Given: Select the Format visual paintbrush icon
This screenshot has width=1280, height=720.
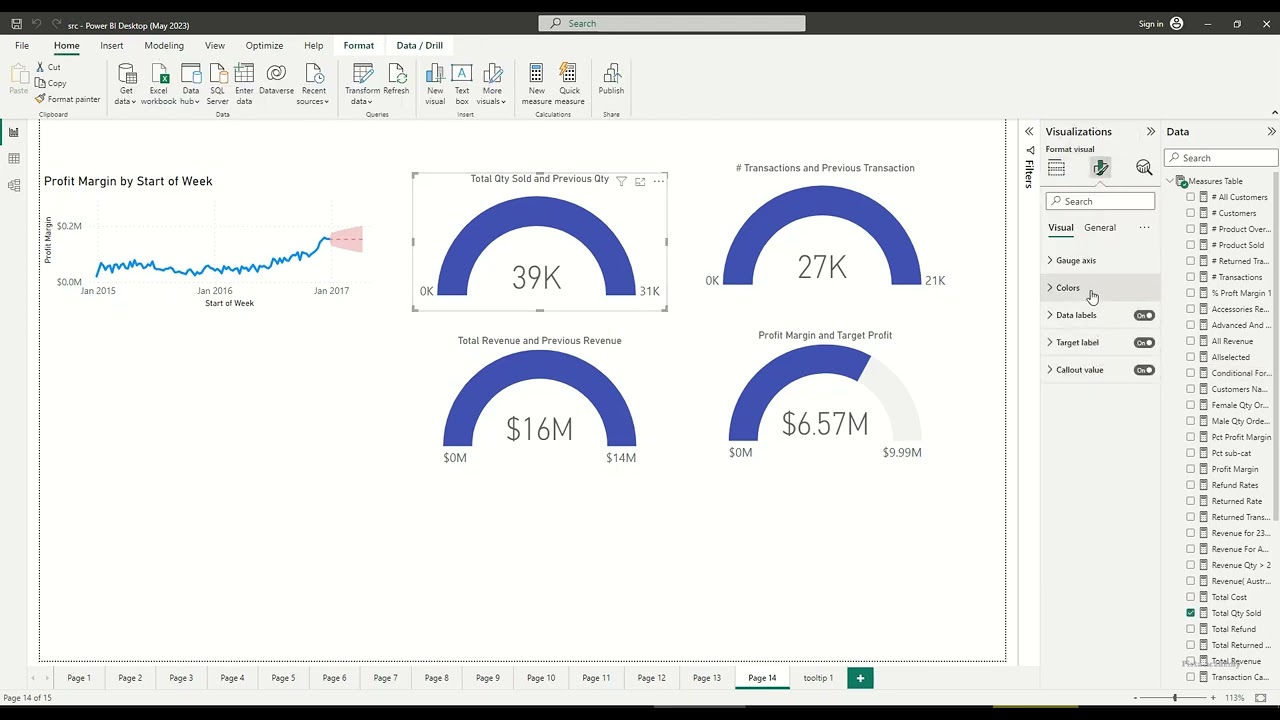Looking at the screenshot, I should point(1100,168).
